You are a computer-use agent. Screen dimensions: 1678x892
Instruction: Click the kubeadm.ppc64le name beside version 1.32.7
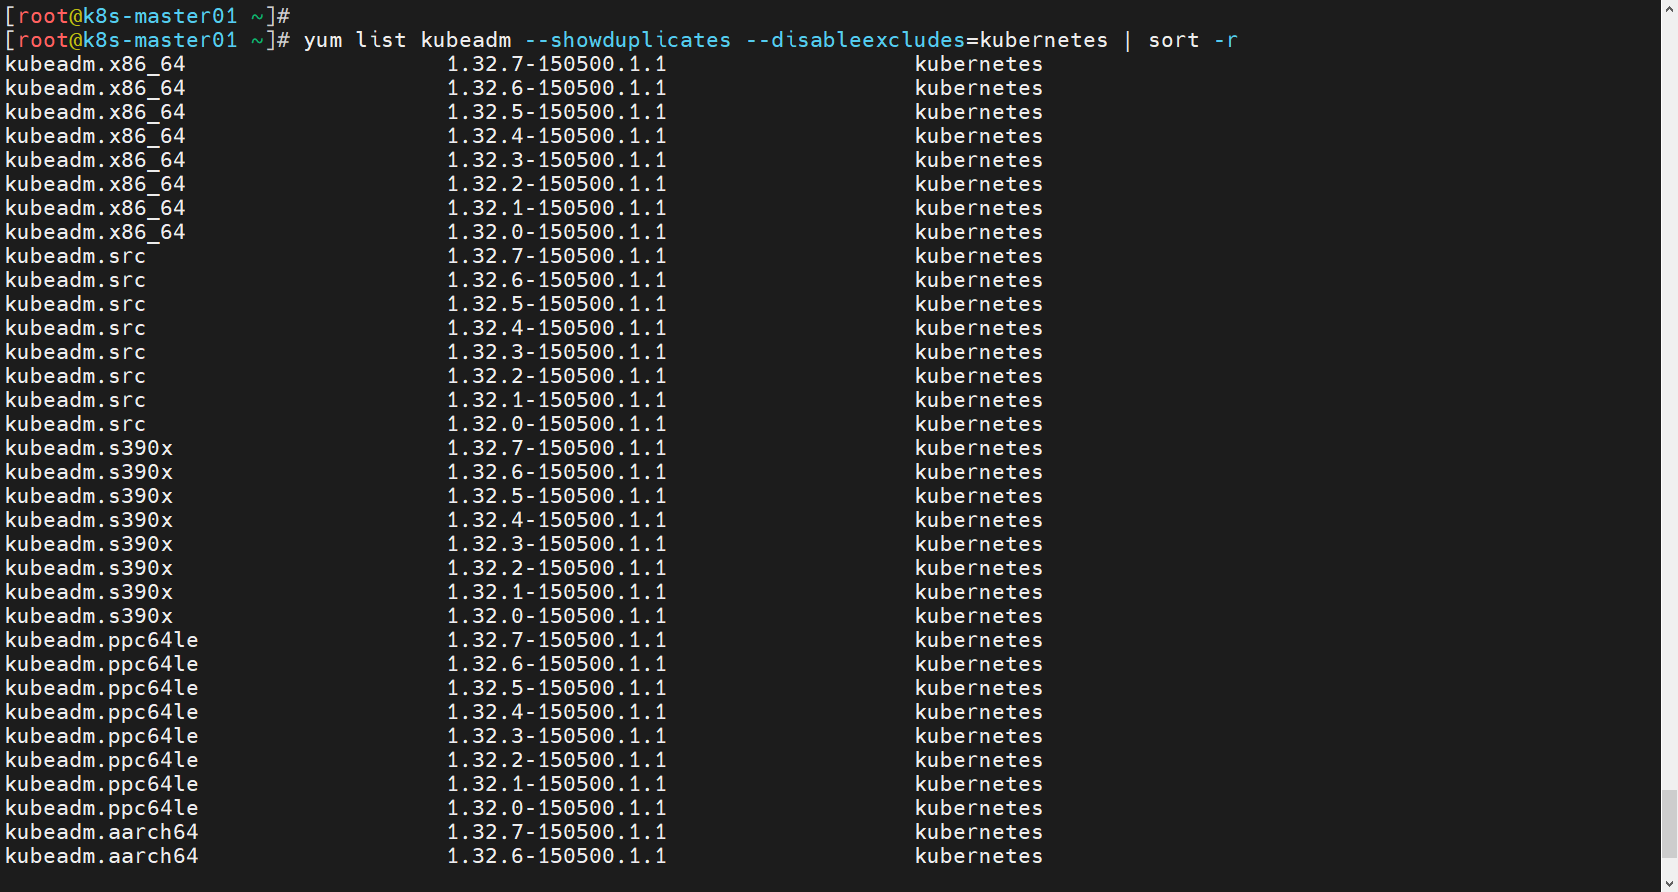(x=102, y=640)
